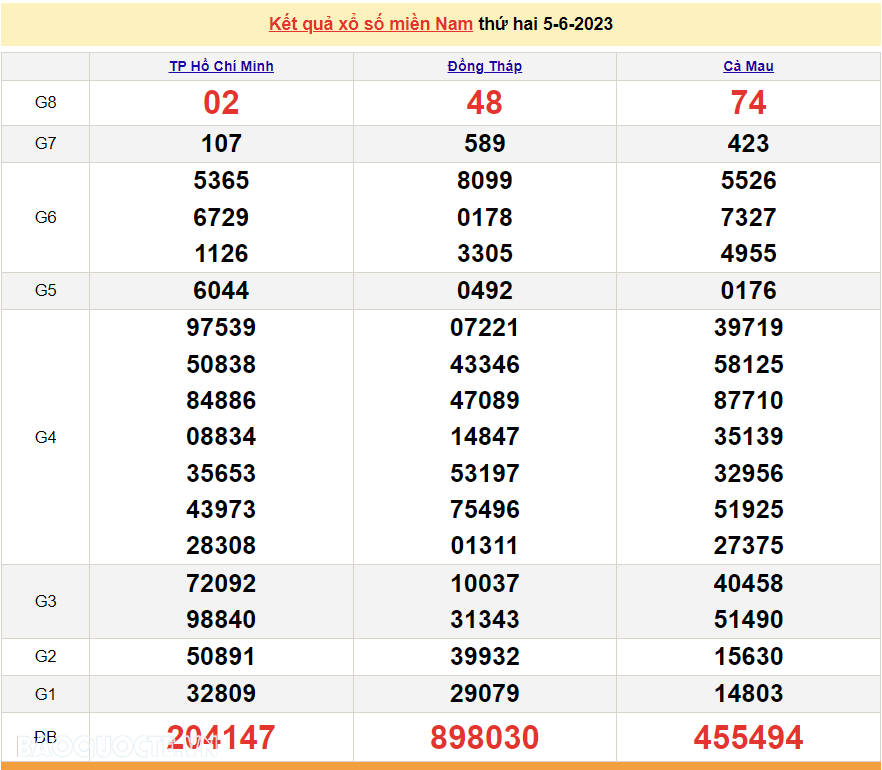Open the Đồng Tháp column header link

point(484,66)
